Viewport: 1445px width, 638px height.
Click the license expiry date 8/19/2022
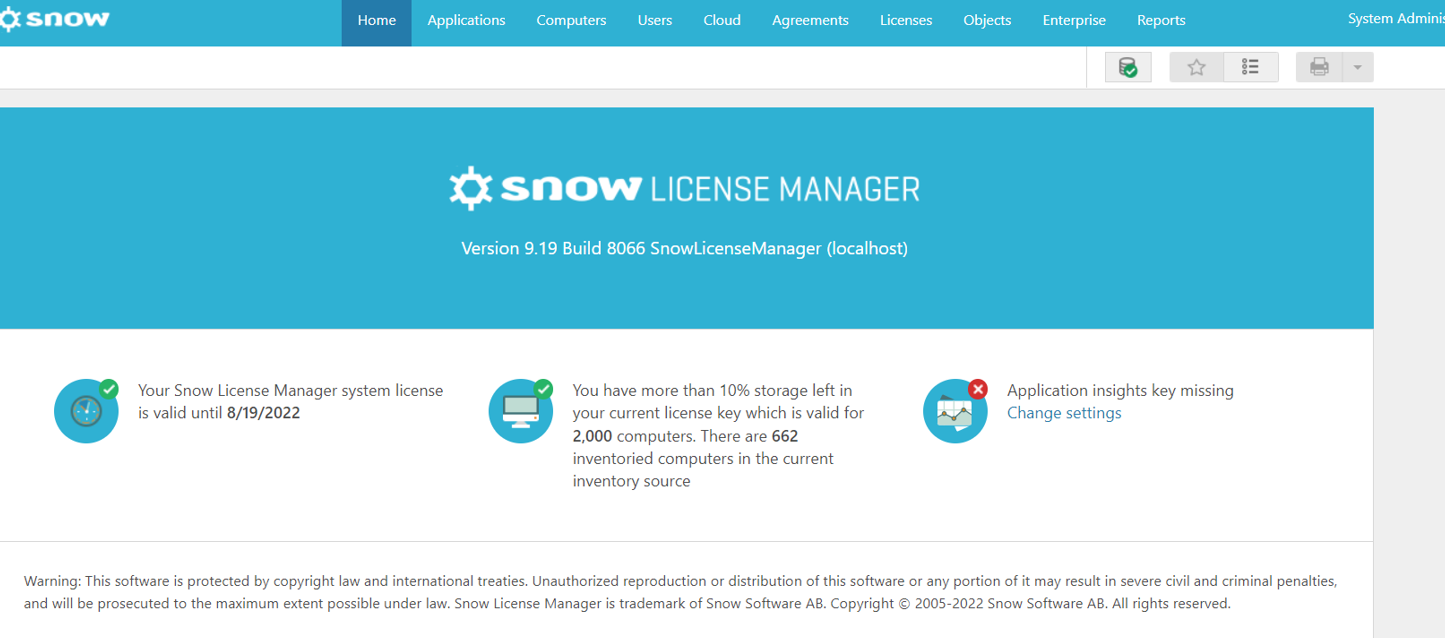[264, 413]
